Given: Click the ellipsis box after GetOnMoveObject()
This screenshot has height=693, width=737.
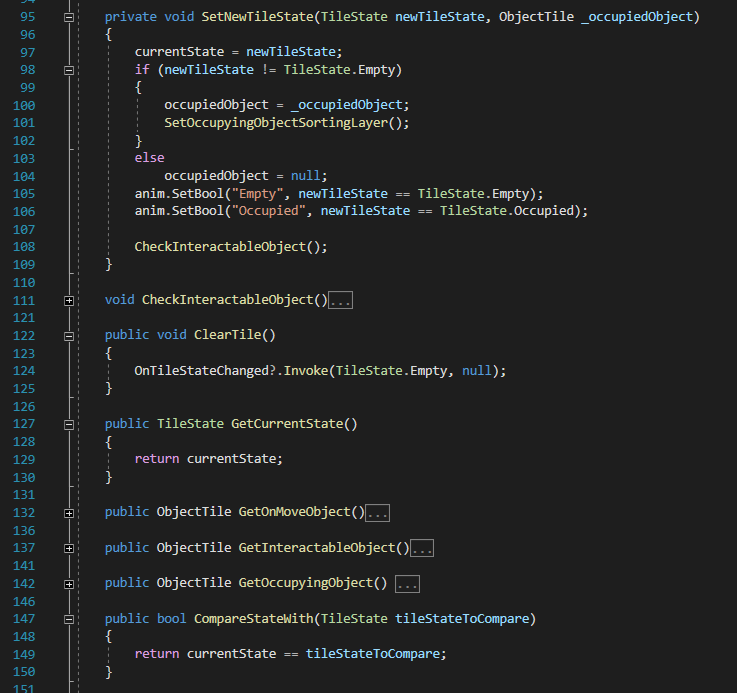Looking at the screenshot, I should 377,513.
